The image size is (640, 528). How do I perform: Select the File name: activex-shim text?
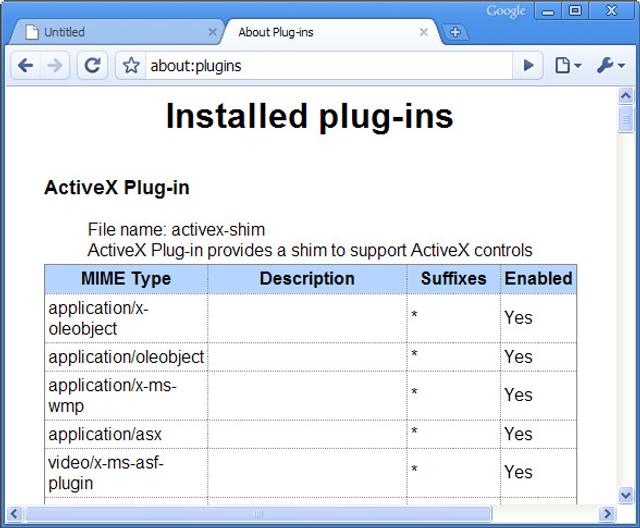(176, 229)
